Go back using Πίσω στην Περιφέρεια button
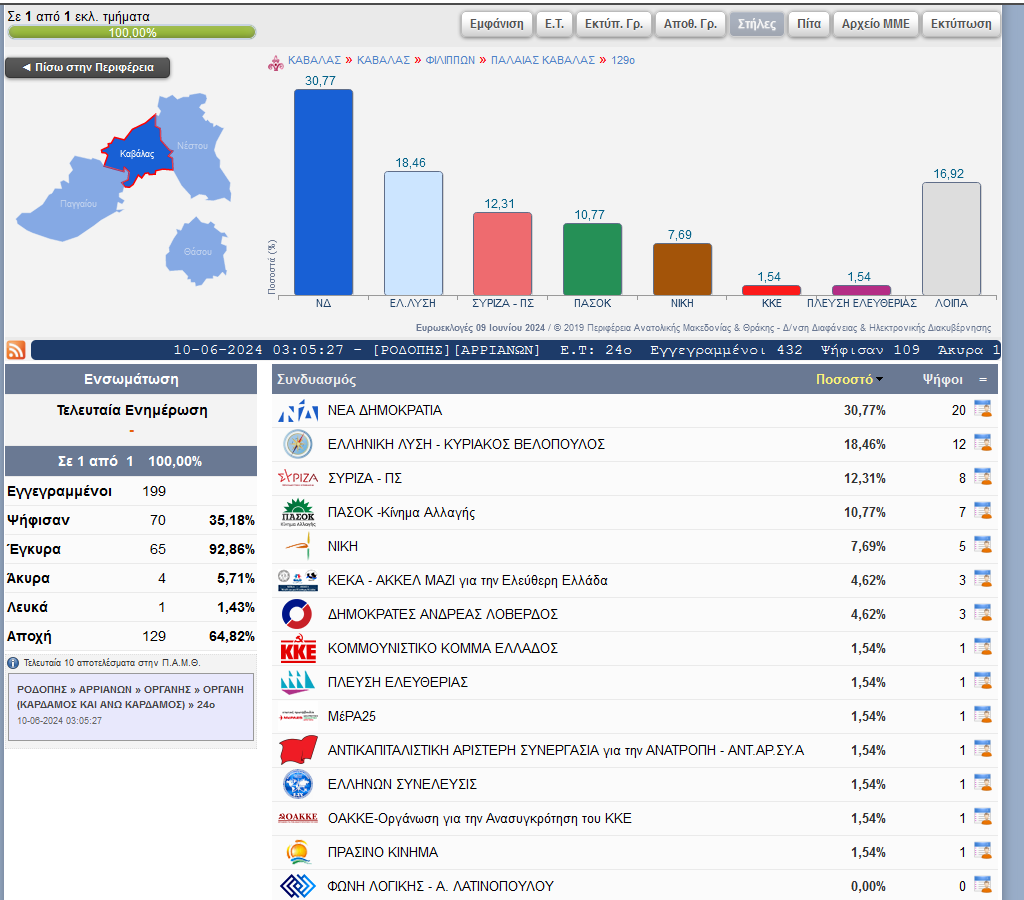The image size is (1024, 900). pos(87,68)
